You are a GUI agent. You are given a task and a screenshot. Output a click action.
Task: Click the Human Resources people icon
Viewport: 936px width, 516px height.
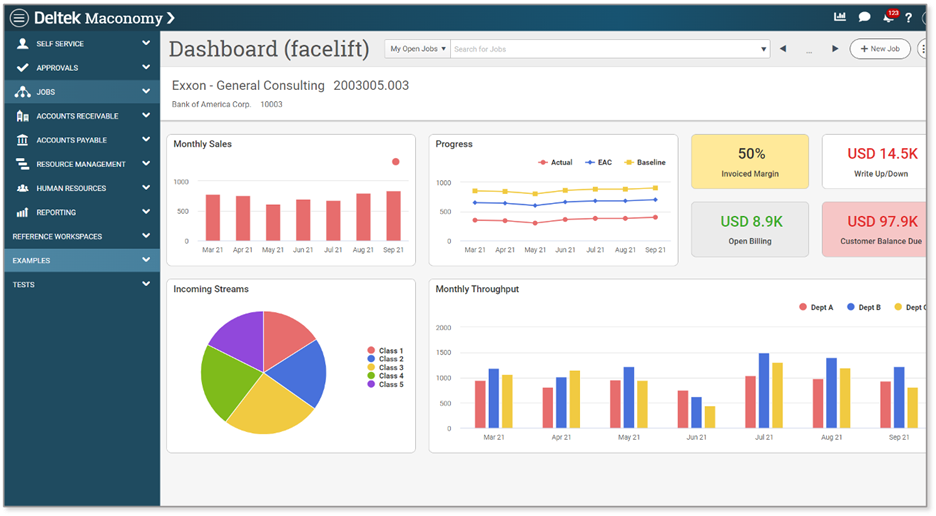click(x=23, y=188)
